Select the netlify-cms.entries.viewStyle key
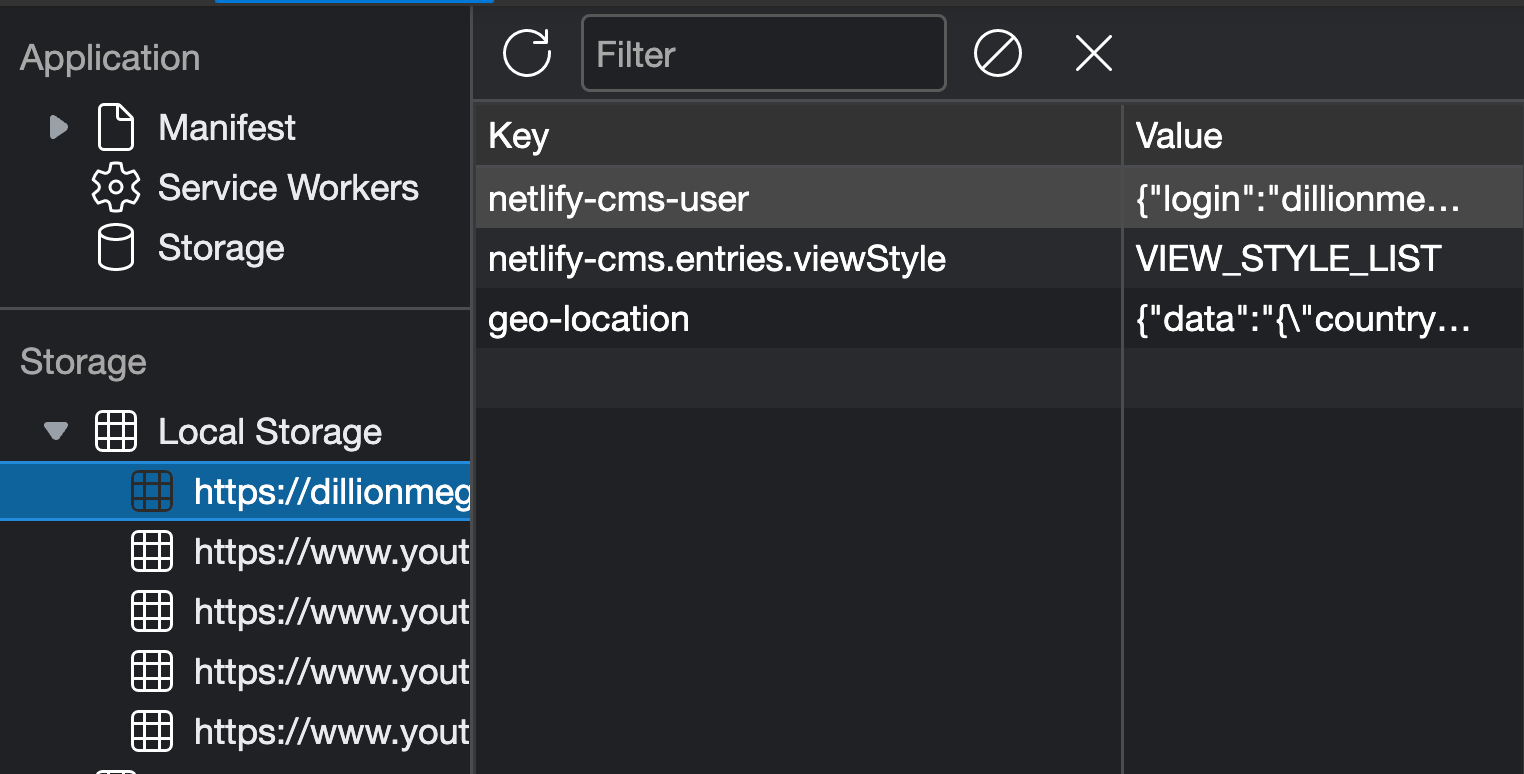1524x774 pixels. pos(717,259)
